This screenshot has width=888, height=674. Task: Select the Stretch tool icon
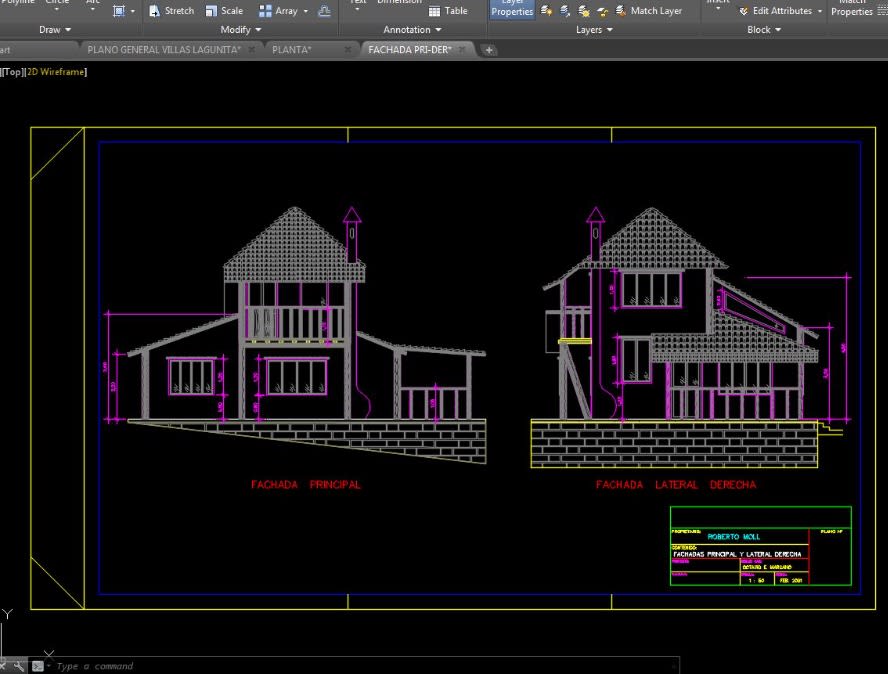[154, 11]
